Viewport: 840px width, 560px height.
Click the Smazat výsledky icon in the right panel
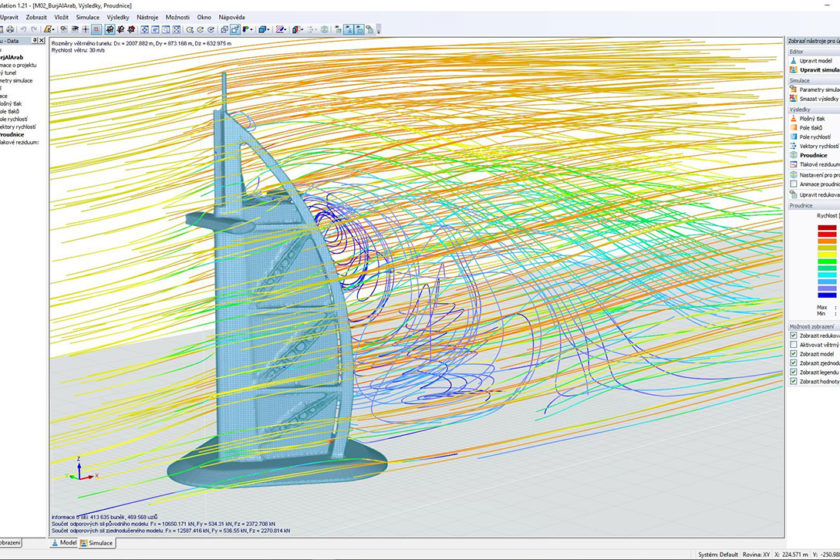pyautogui.click(x=793, y=99)
